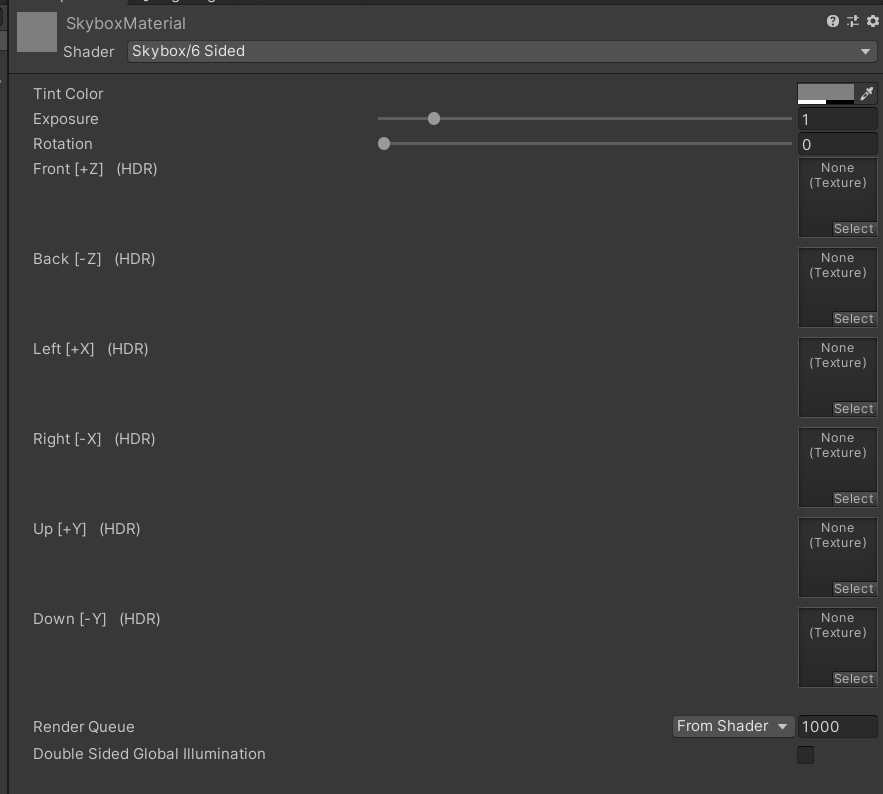
Task: Click the Front [+Z] texture slot
Action: [x=837, y=198]
